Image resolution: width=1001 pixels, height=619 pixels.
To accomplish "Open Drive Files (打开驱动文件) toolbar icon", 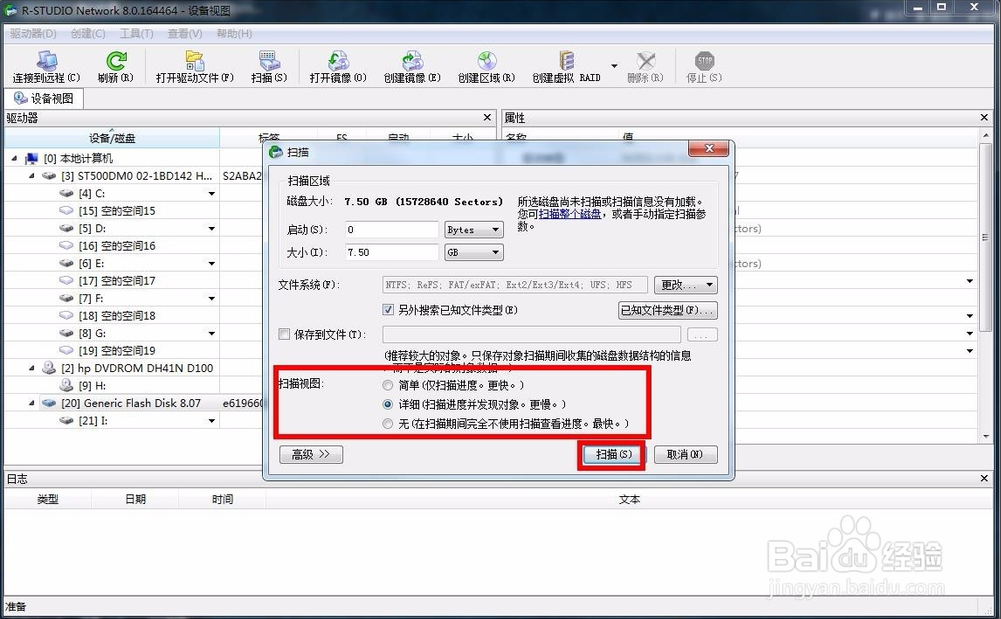I will (195, 61).
